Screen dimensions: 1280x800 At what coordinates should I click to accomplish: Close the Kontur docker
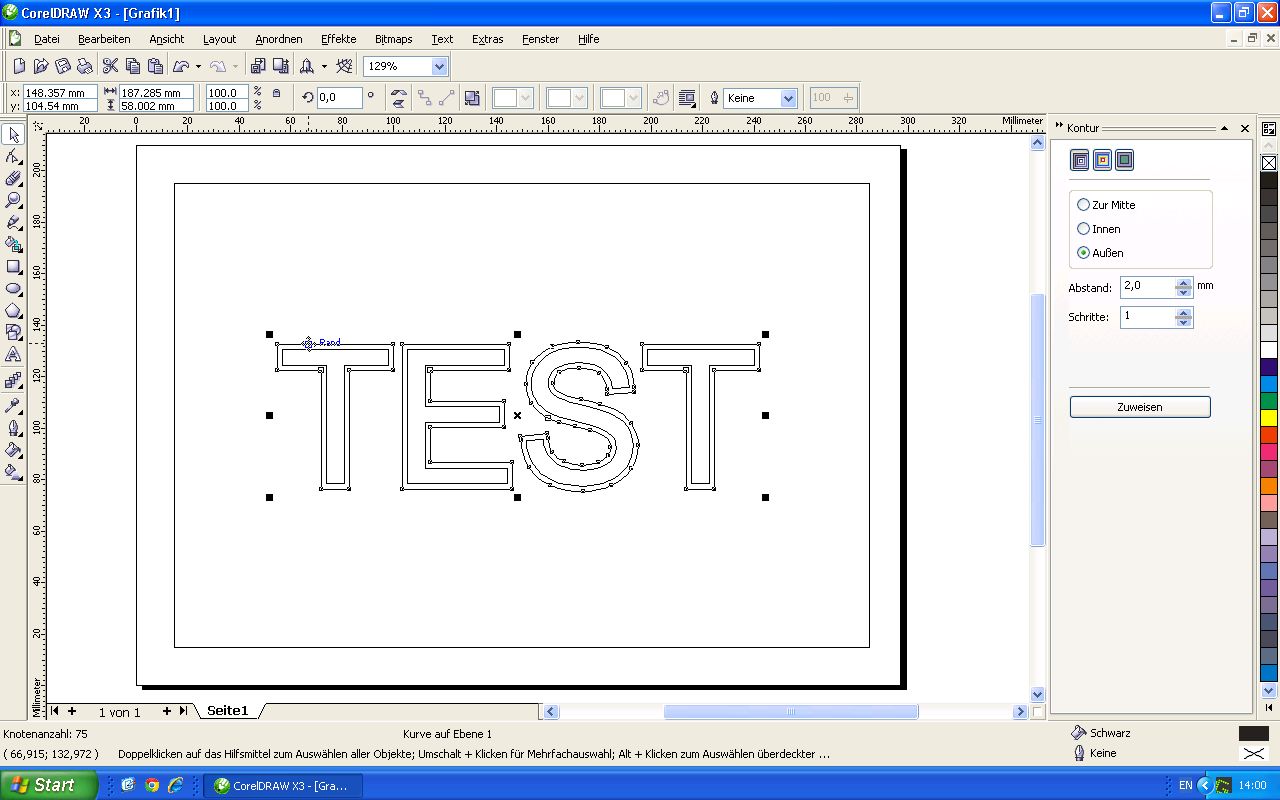(x=1245, y=128)
